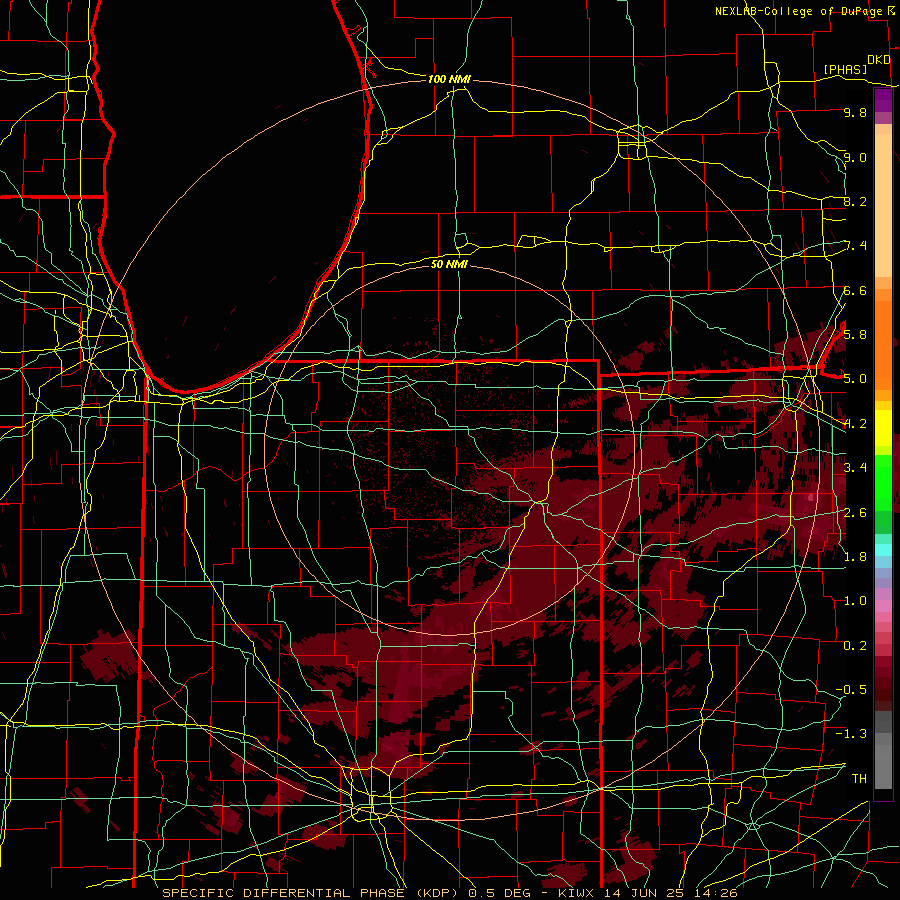Click the 100 NMI range ring label
Viewport: 900px width, 900px height.
(449, 79)
